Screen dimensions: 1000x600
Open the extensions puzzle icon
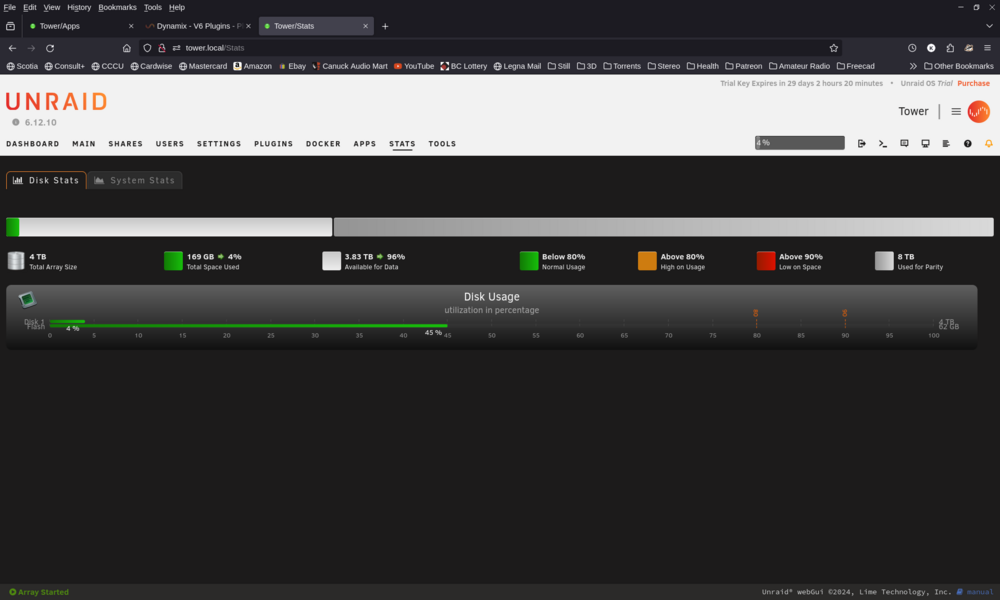950,48
